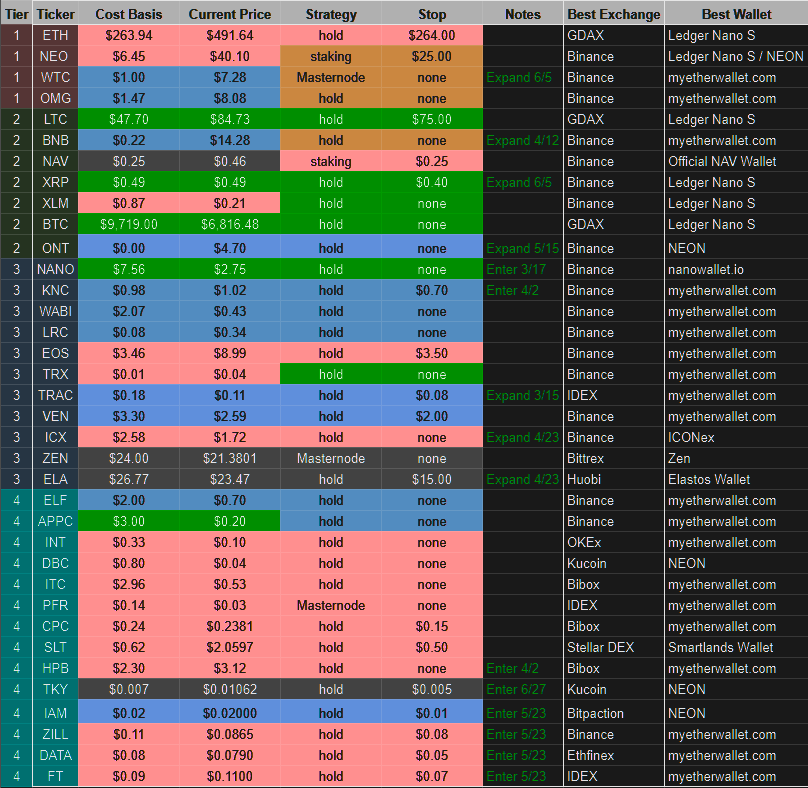Select the DBC ticker cell
Image resolution: width=808 pixels, height=788 pixels.
tap(55, 564)
